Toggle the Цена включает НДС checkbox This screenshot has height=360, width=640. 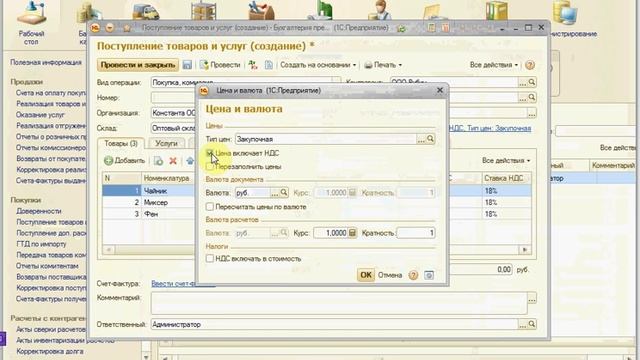click(209, 153)
